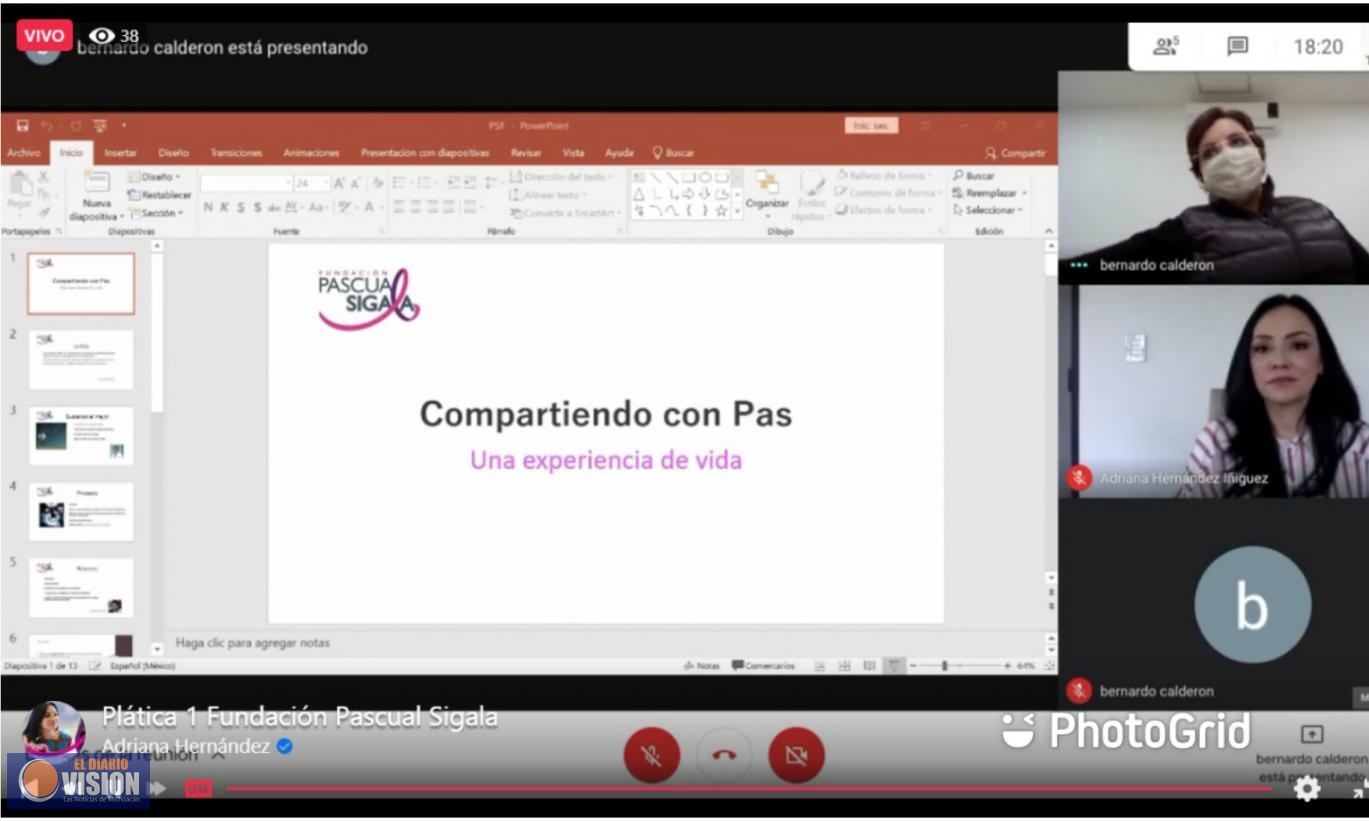This screenshot has height=821, width=1369.
Task: Open the Meet chat message icon
Action: click(x=1237, y=46)
